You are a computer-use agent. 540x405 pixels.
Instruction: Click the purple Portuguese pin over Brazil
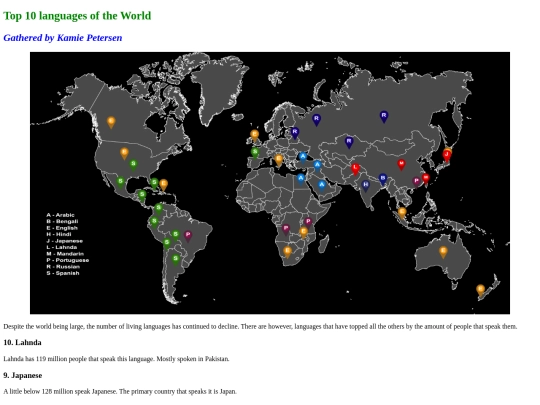(188, 236)
